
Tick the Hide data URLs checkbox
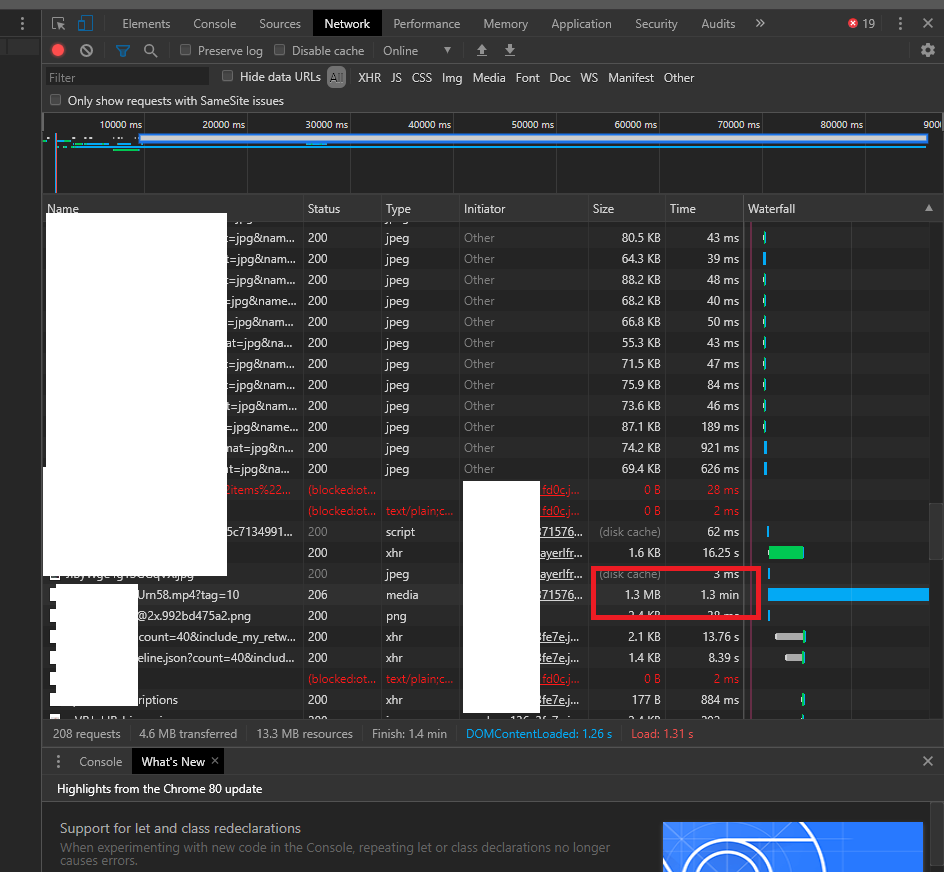tap(228, 76)
